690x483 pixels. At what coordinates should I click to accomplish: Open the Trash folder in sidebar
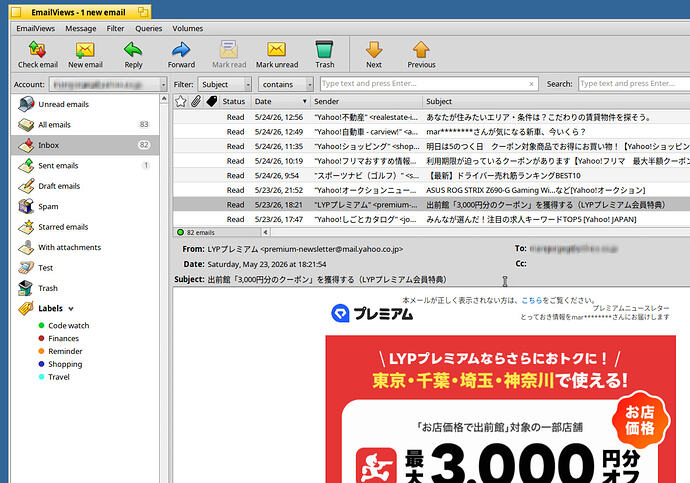(85, 288)
